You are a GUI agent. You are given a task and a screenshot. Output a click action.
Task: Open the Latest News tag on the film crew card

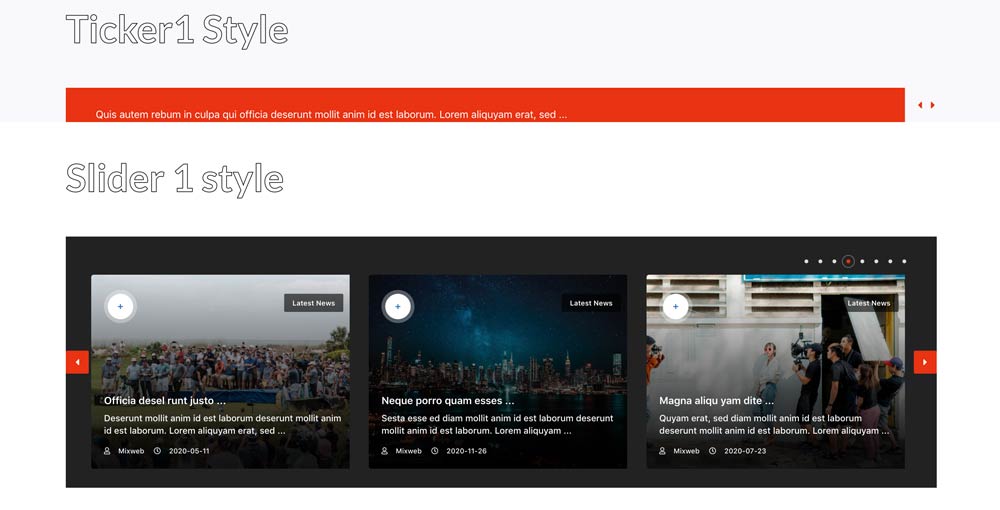(868, 303)
